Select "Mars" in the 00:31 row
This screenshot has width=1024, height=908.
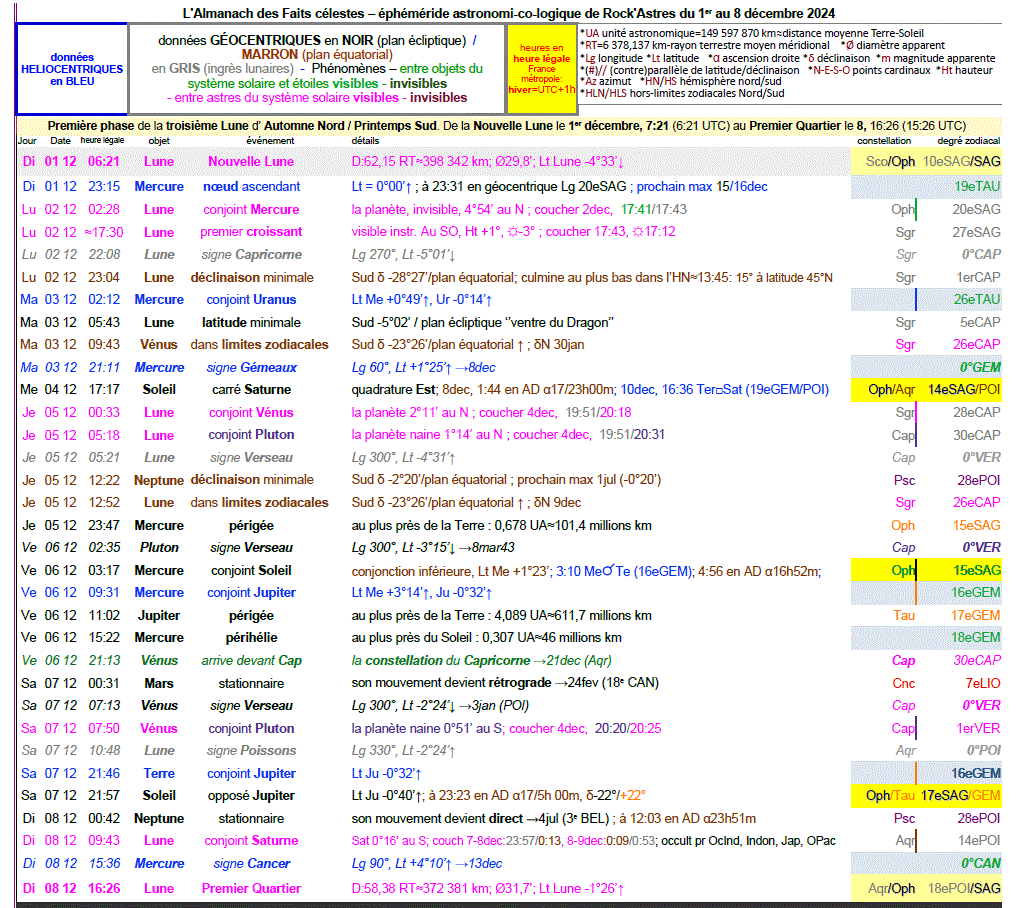point(159,684)
